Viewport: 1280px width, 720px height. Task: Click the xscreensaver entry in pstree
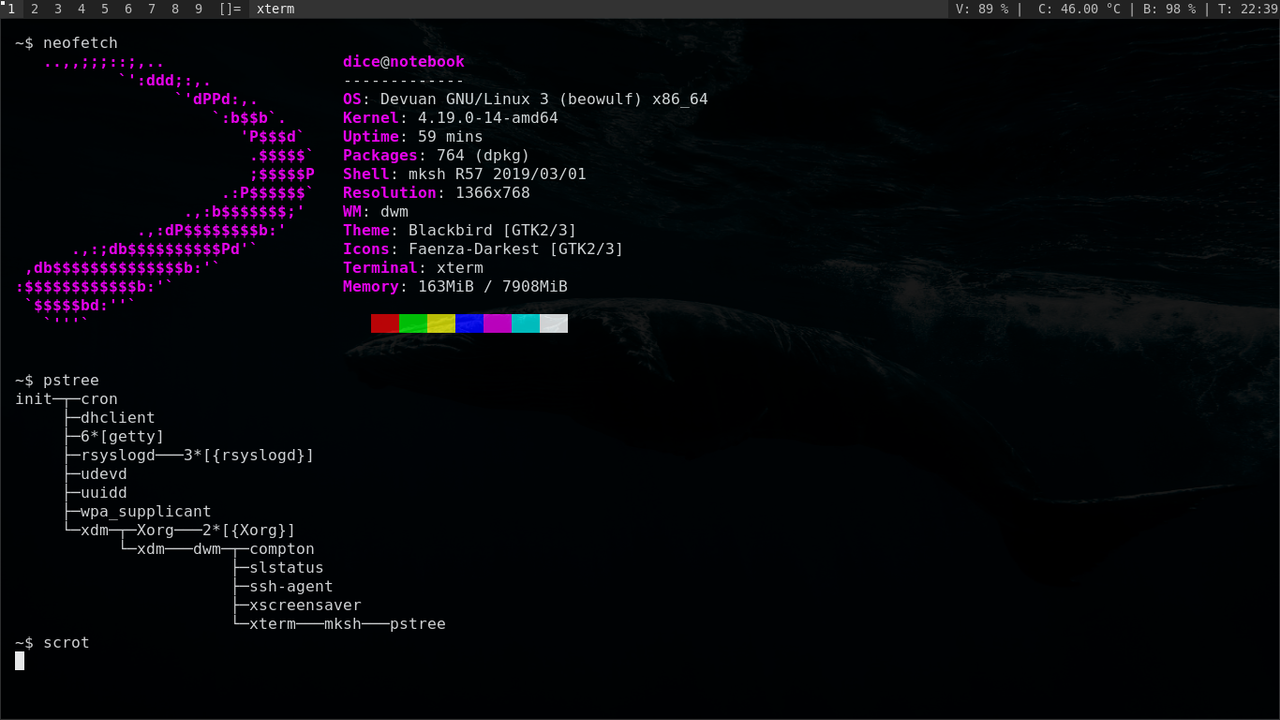(x=305, y=605)
